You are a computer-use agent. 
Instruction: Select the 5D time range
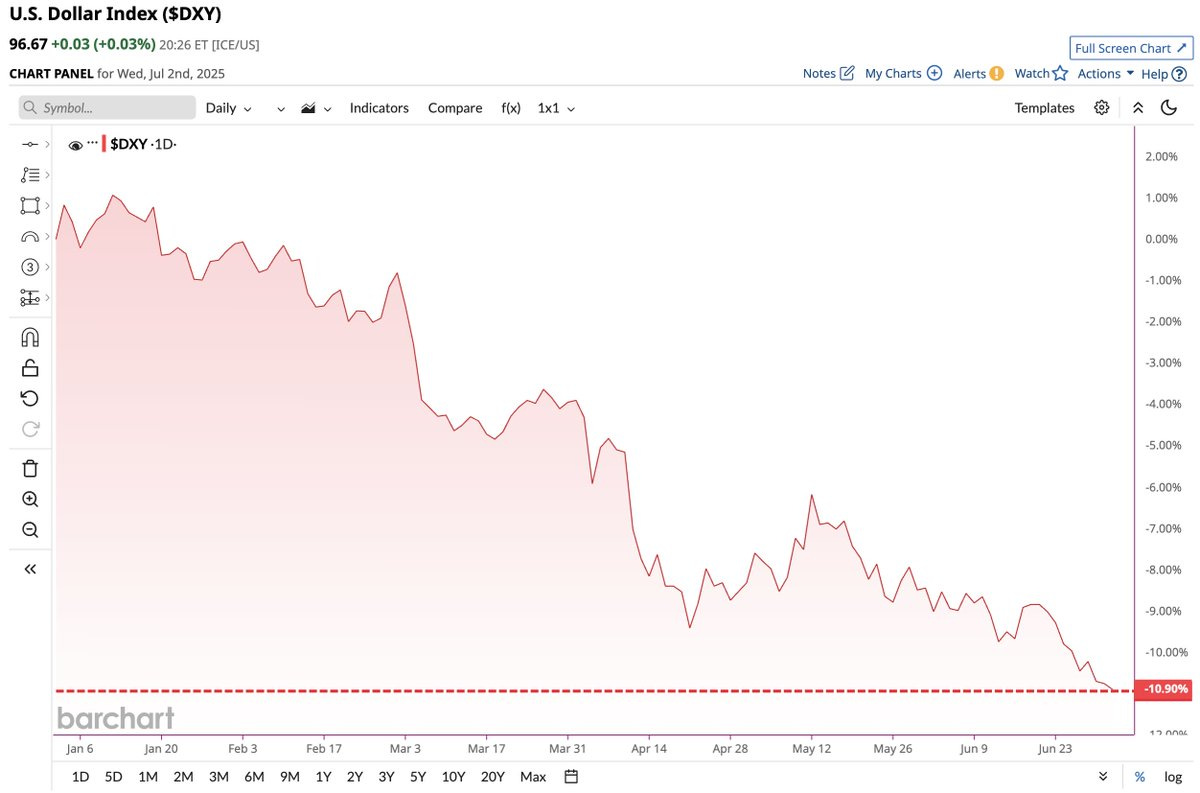click(x=114, y=777)
